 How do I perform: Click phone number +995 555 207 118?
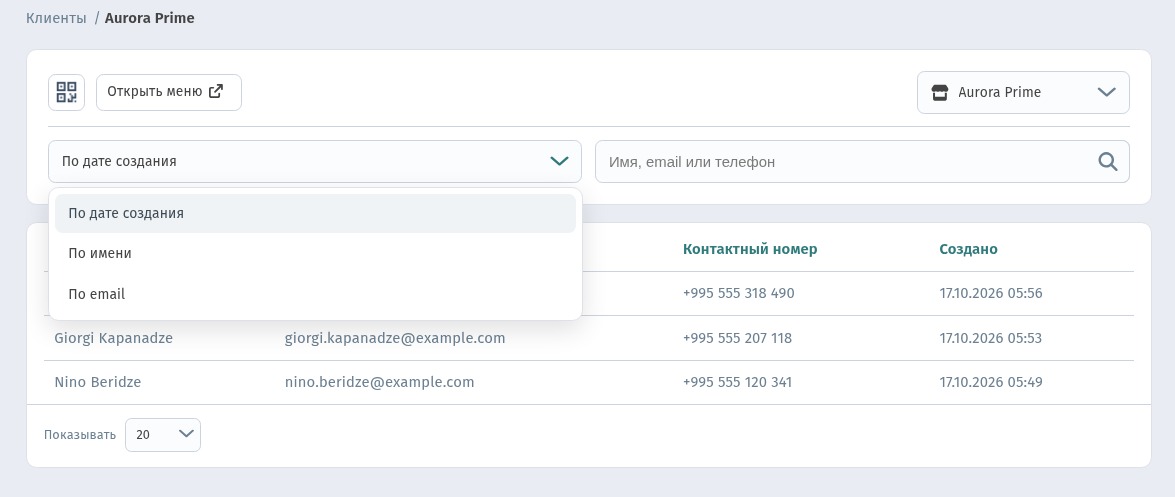[737, 338]
